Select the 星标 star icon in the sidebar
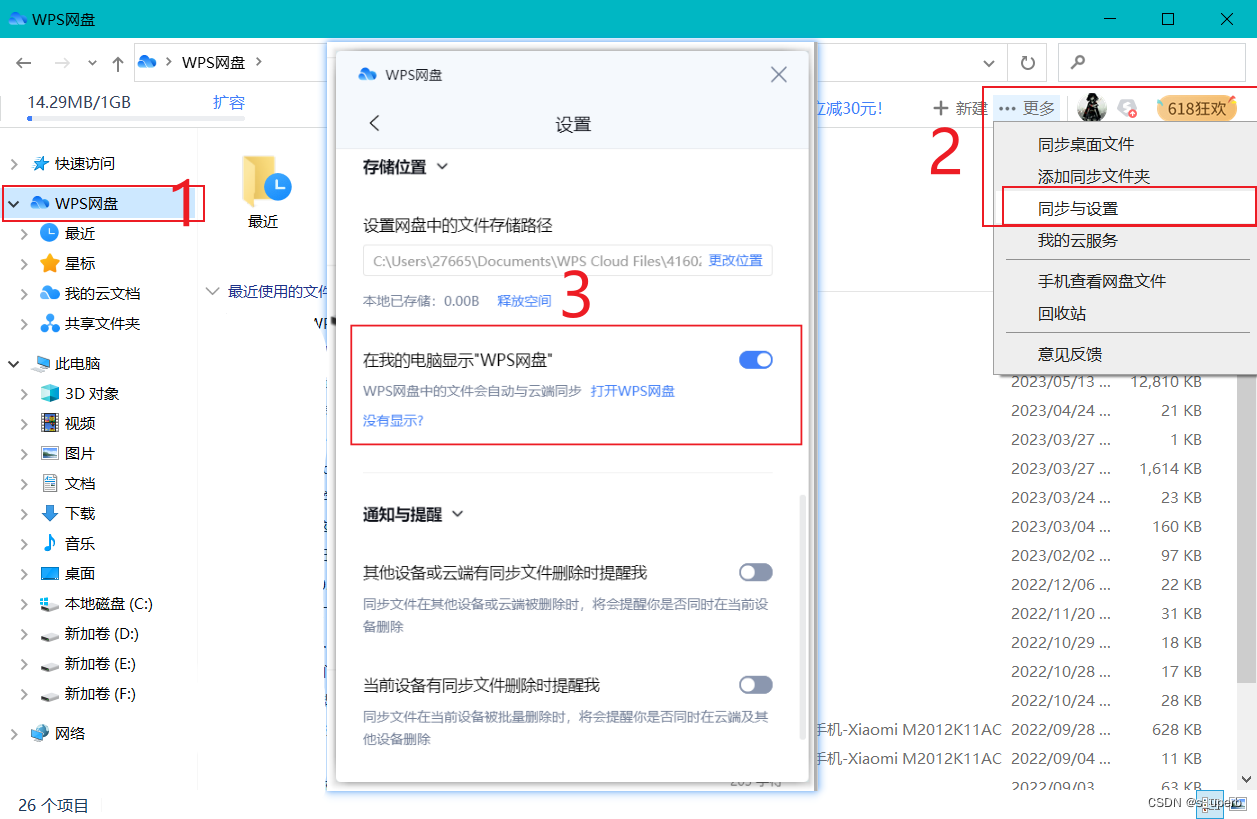Image resolution: width=1257 pixels, height=819 pixels. pos(50,263)
